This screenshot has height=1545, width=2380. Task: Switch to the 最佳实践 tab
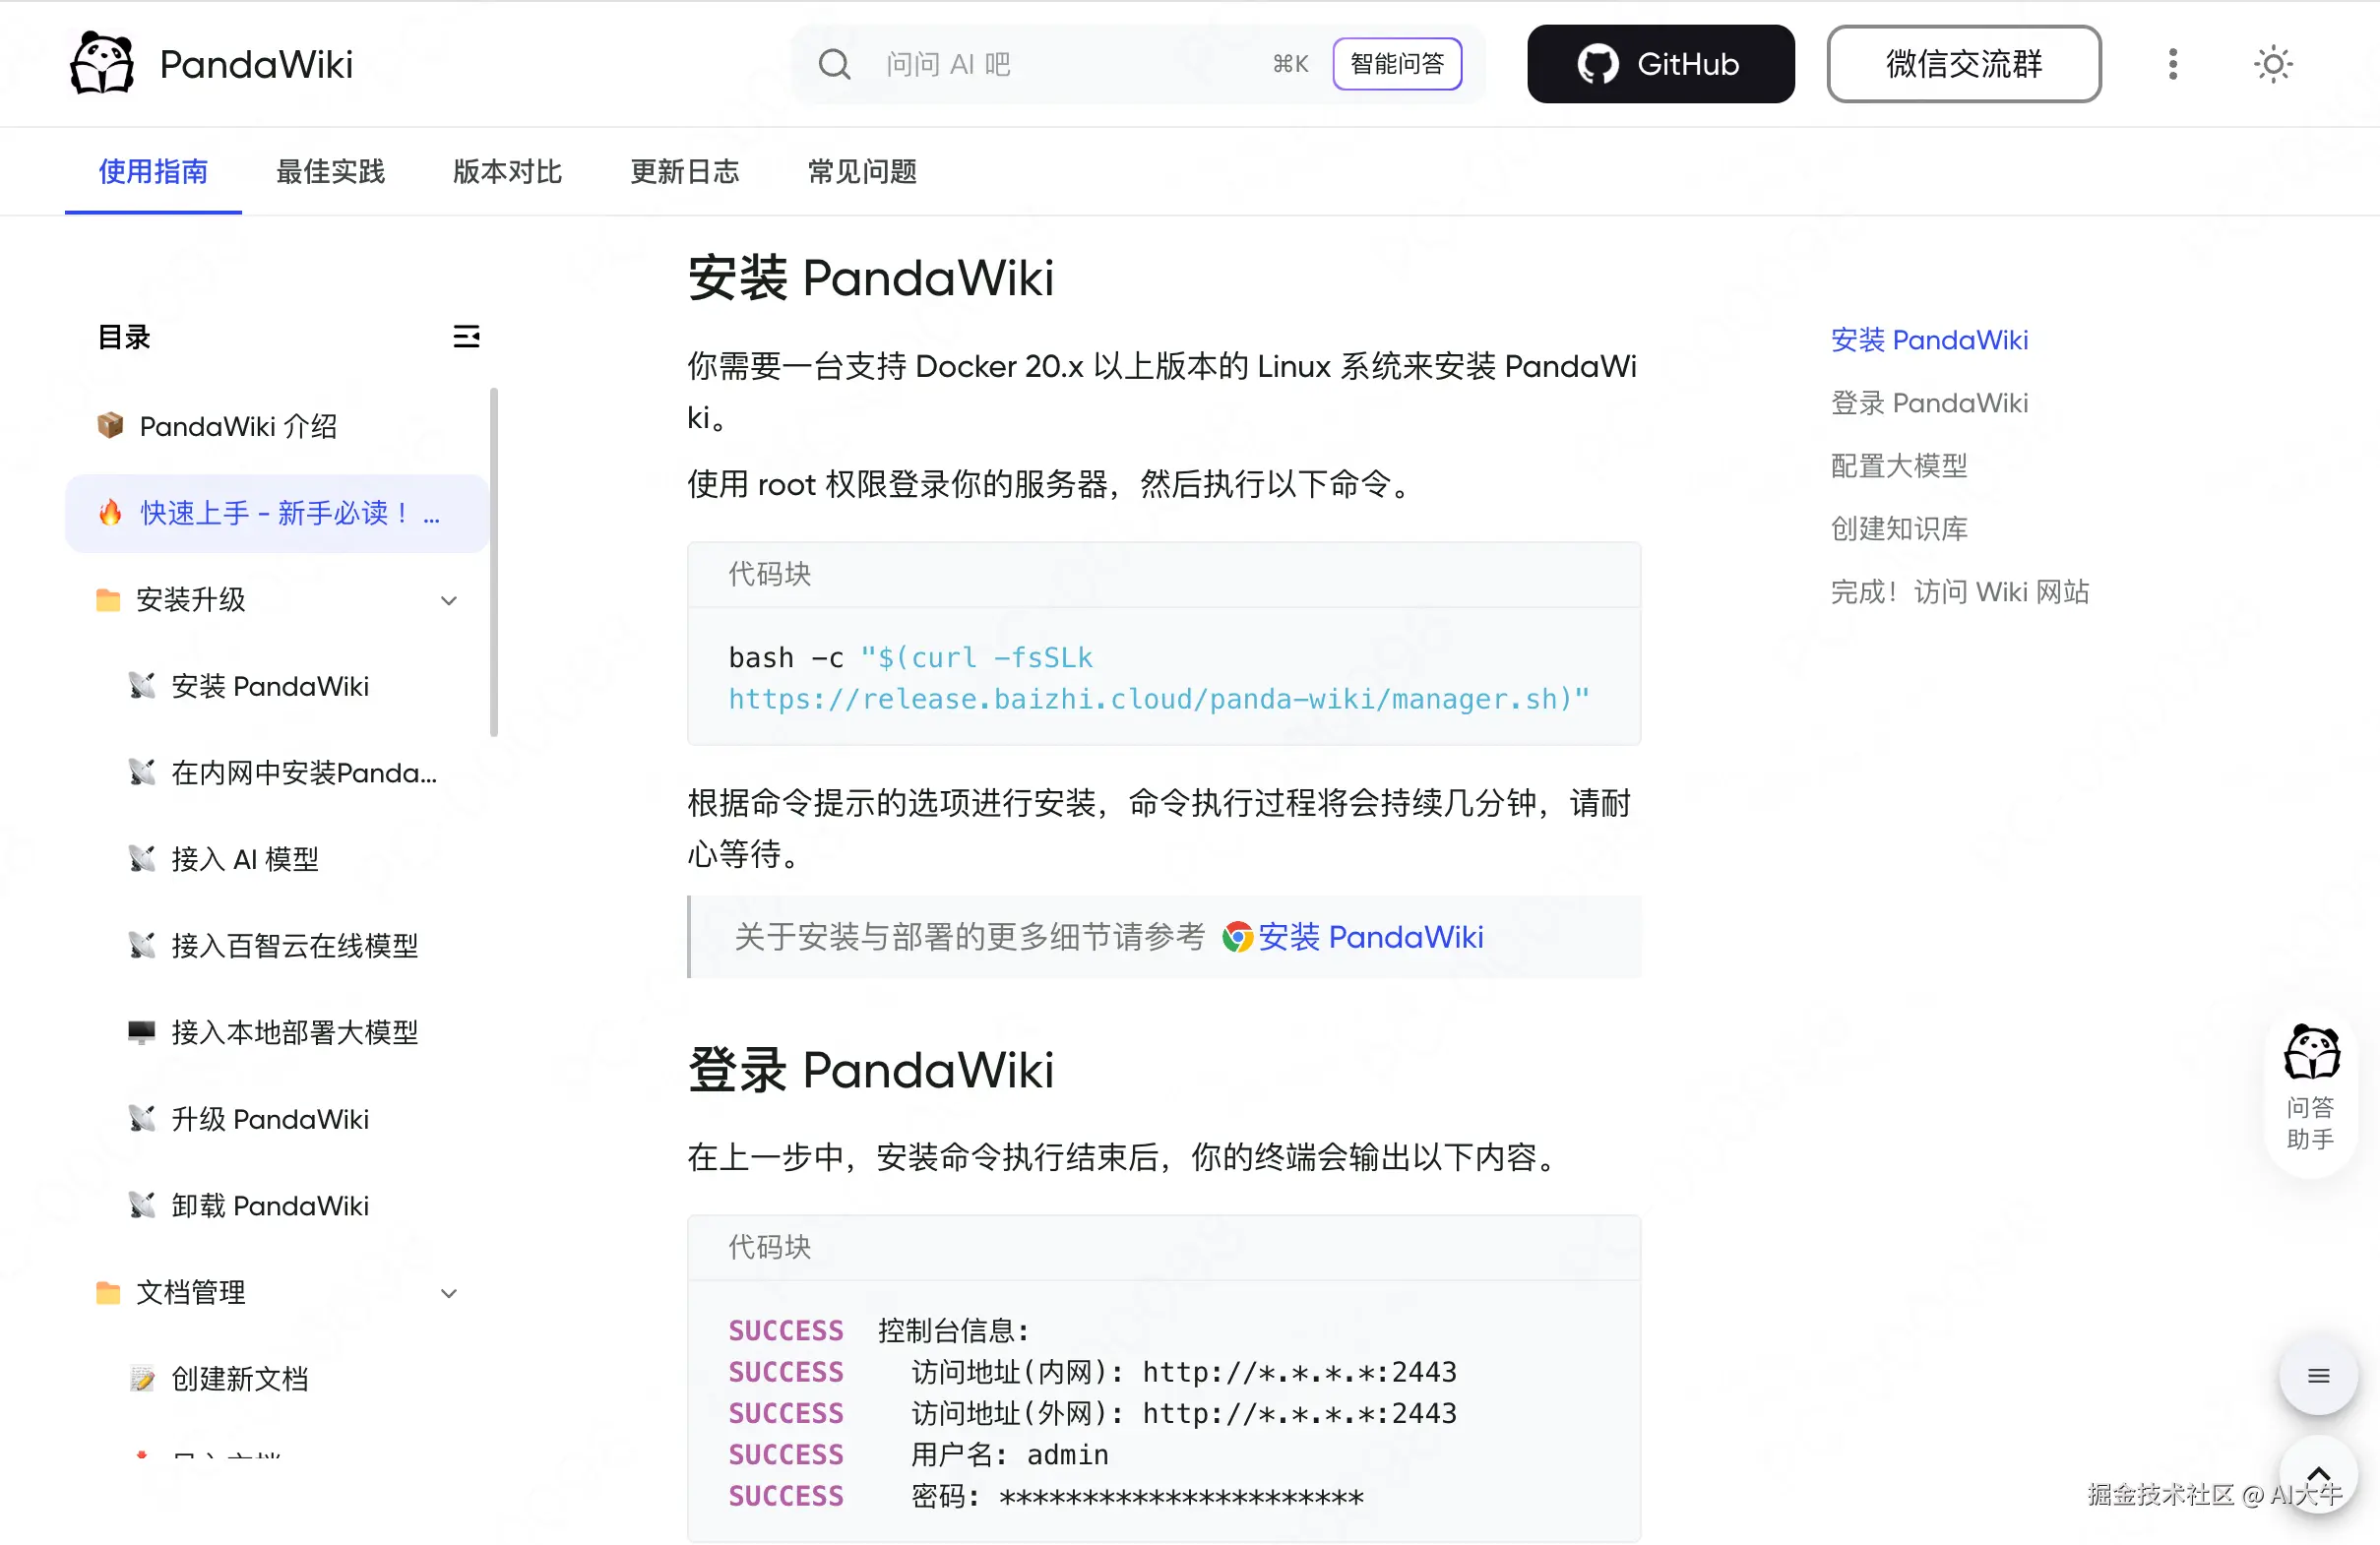[330, 171]
